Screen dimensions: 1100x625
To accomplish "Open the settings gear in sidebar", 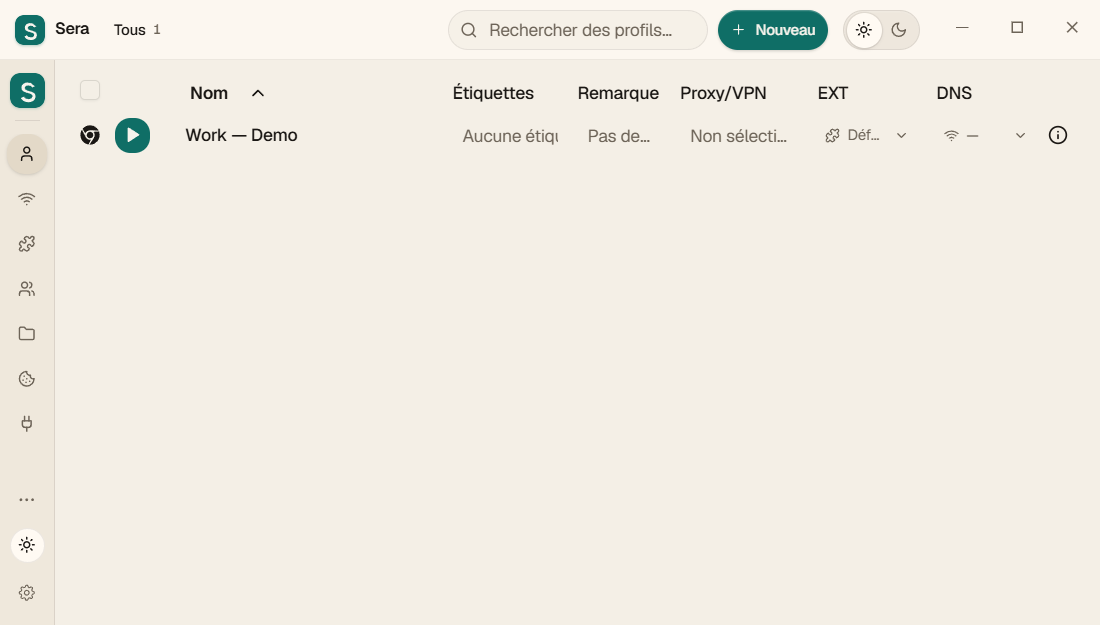I will pos(27,593).
